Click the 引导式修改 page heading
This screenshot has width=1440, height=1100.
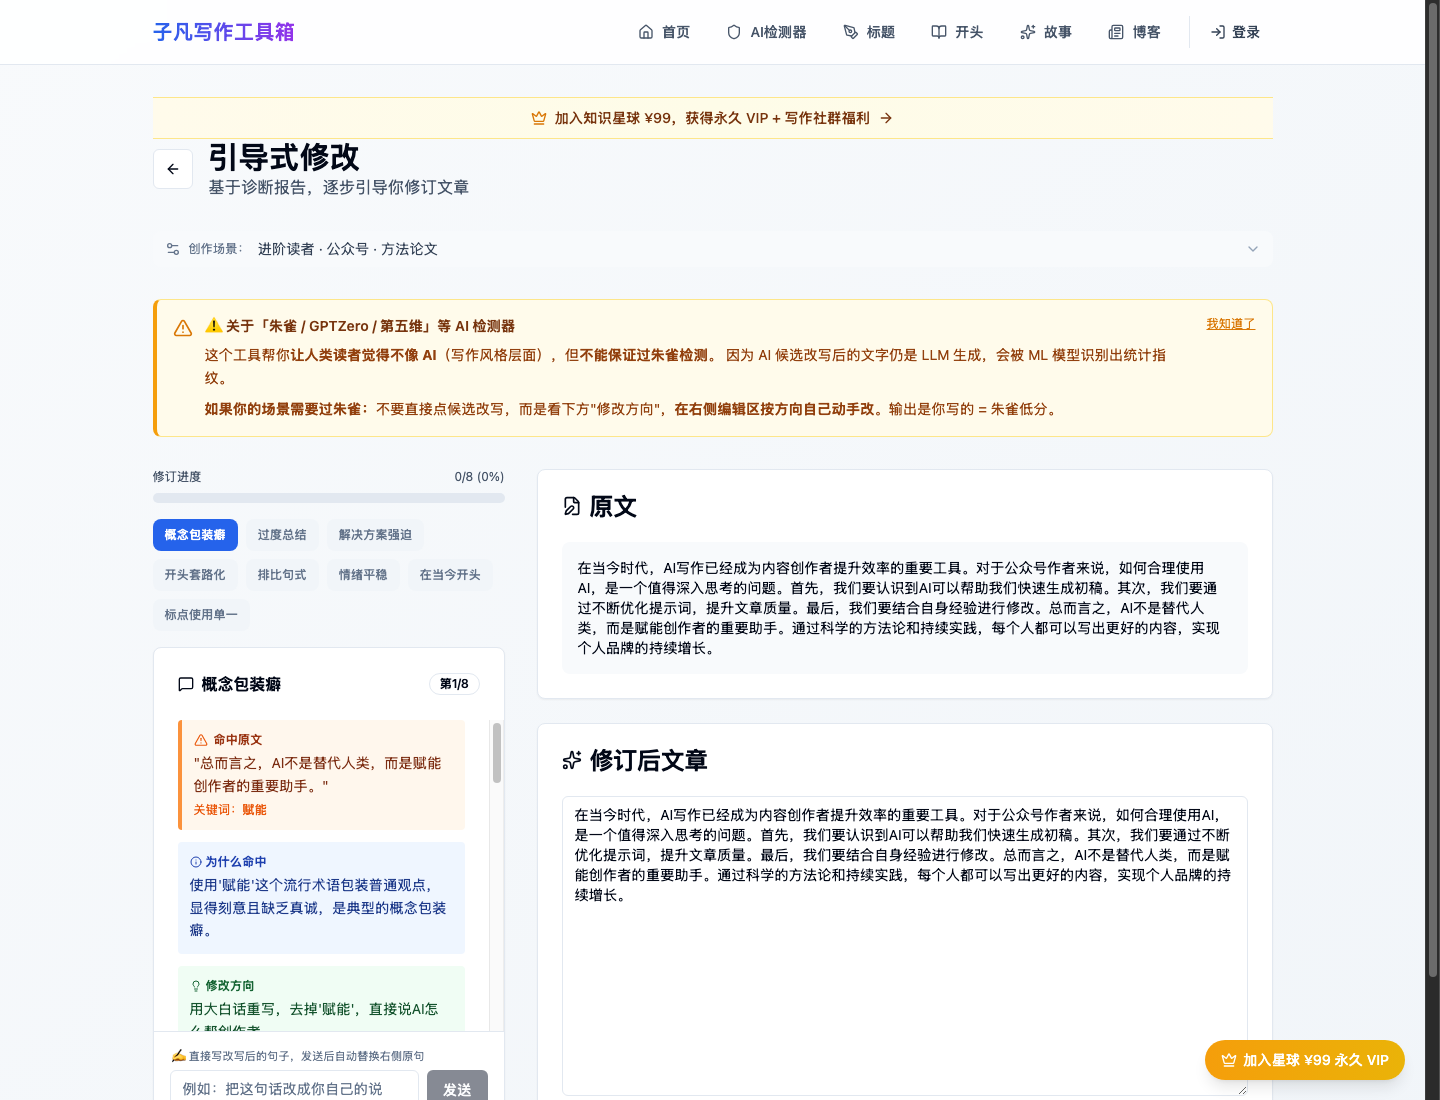(284, 158)
